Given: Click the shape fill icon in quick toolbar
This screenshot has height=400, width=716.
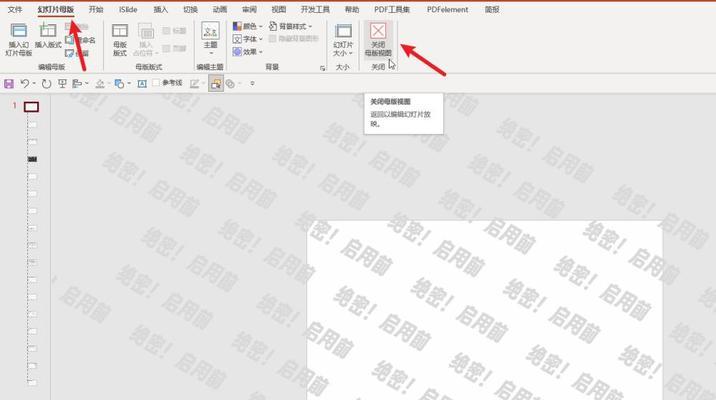Looking at the screenshot, I should pos(100,84).
